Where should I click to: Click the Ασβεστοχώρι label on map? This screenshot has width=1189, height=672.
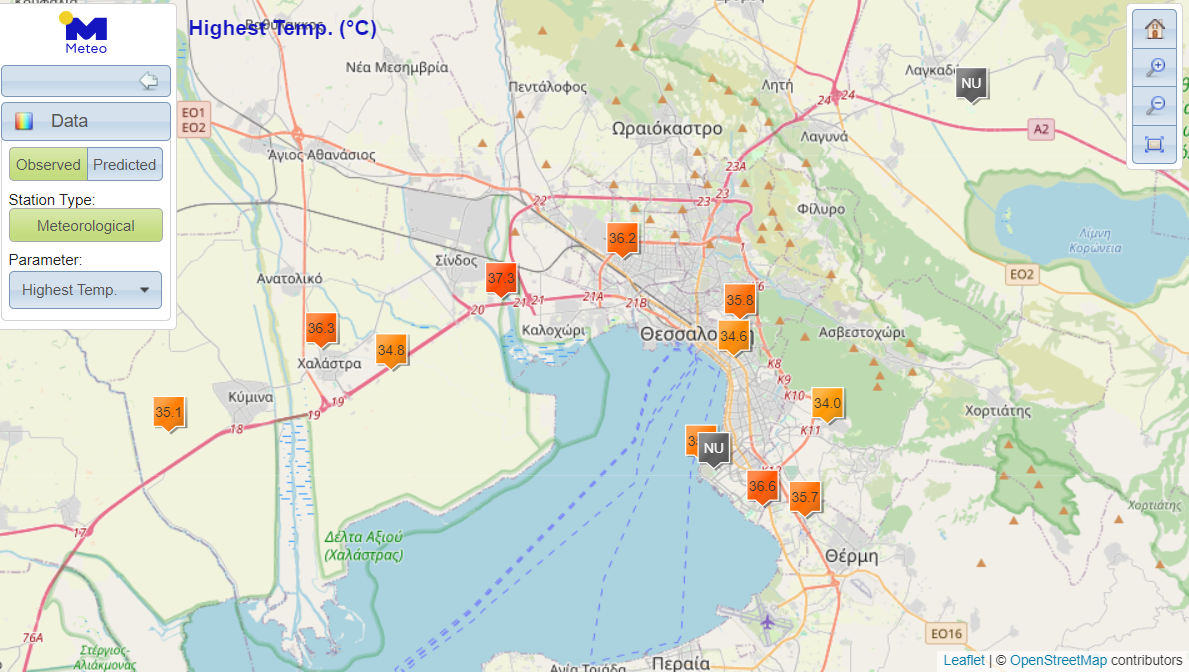click(x=862, y=332)
